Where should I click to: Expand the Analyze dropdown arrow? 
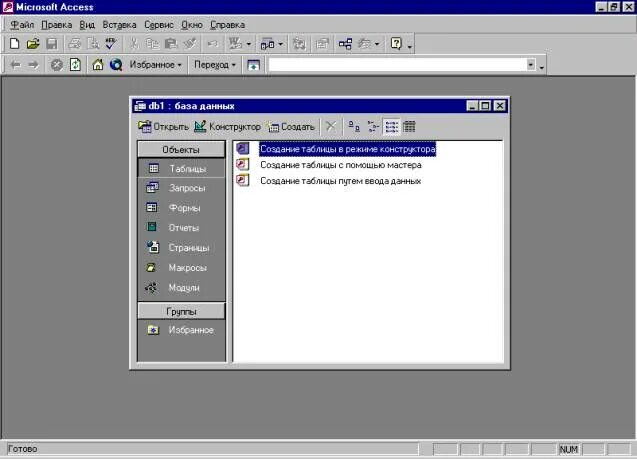pyautogui.click(x=280, y=44)
